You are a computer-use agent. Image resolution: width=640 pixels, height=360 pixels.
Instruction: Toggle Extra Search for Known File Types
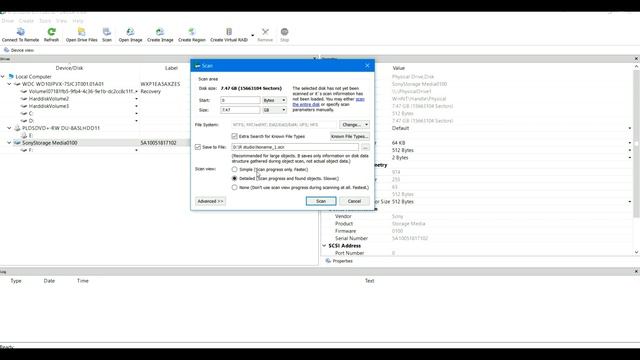[234, 136]
